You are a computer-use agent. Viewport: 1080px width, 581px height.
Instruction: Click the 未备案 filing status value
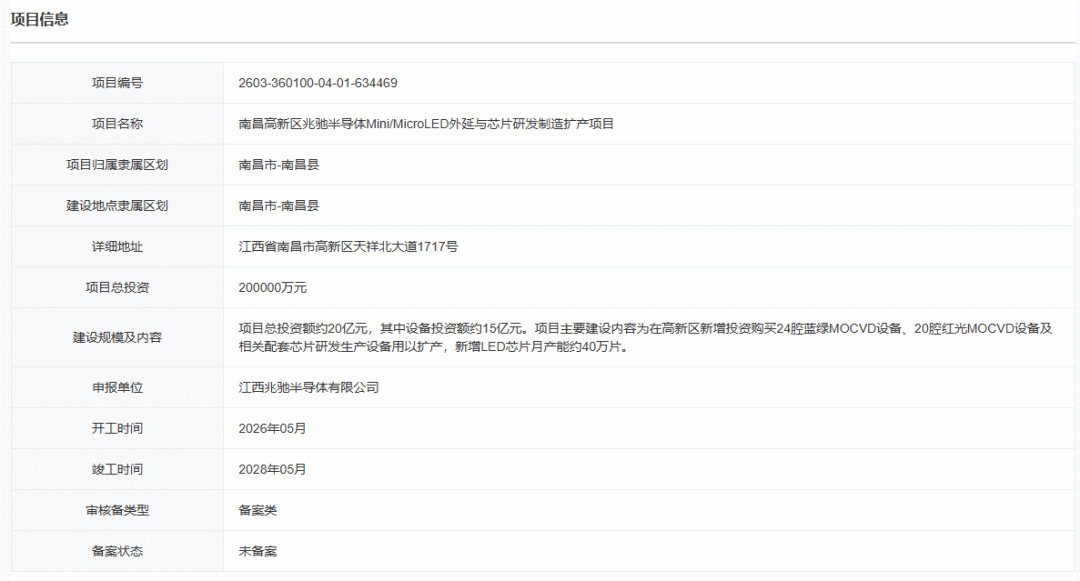click(257, 551)
